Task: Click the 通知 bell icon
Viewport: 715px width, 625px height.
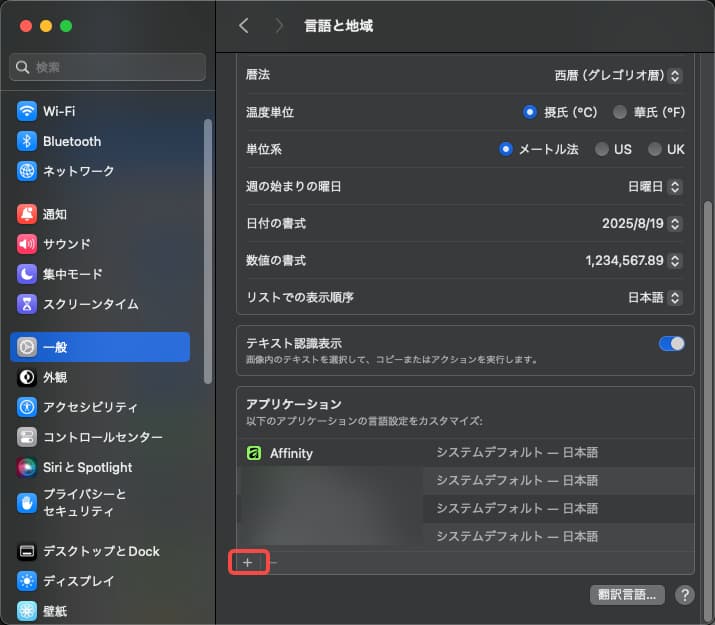Action: pos(27,214)
